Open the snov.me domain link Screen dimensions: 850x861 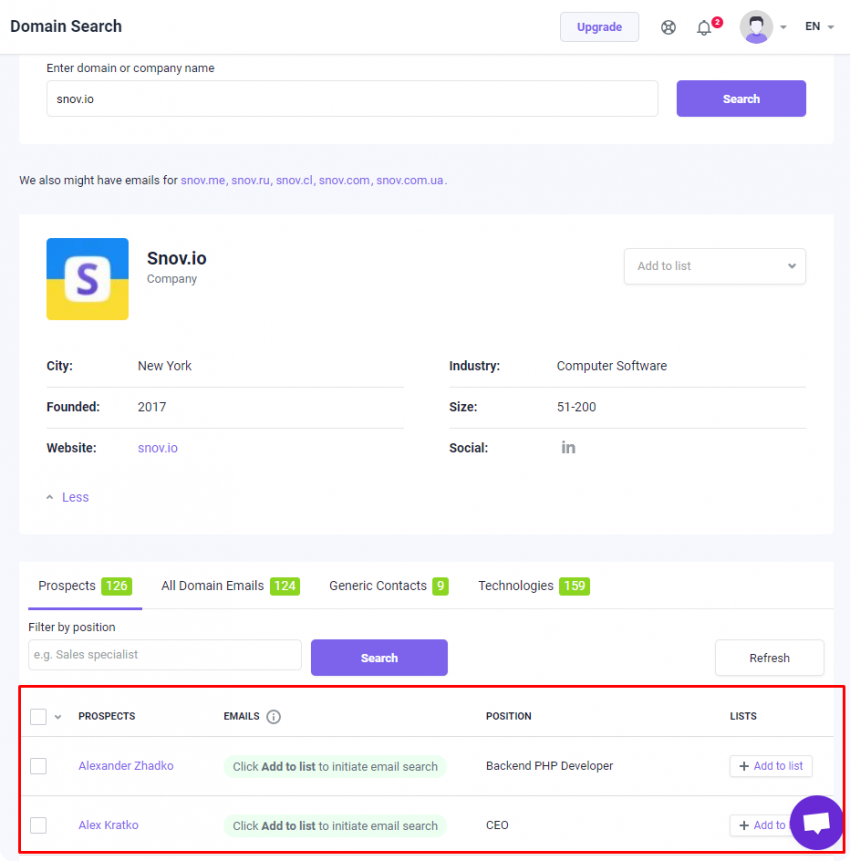(203, 180)
